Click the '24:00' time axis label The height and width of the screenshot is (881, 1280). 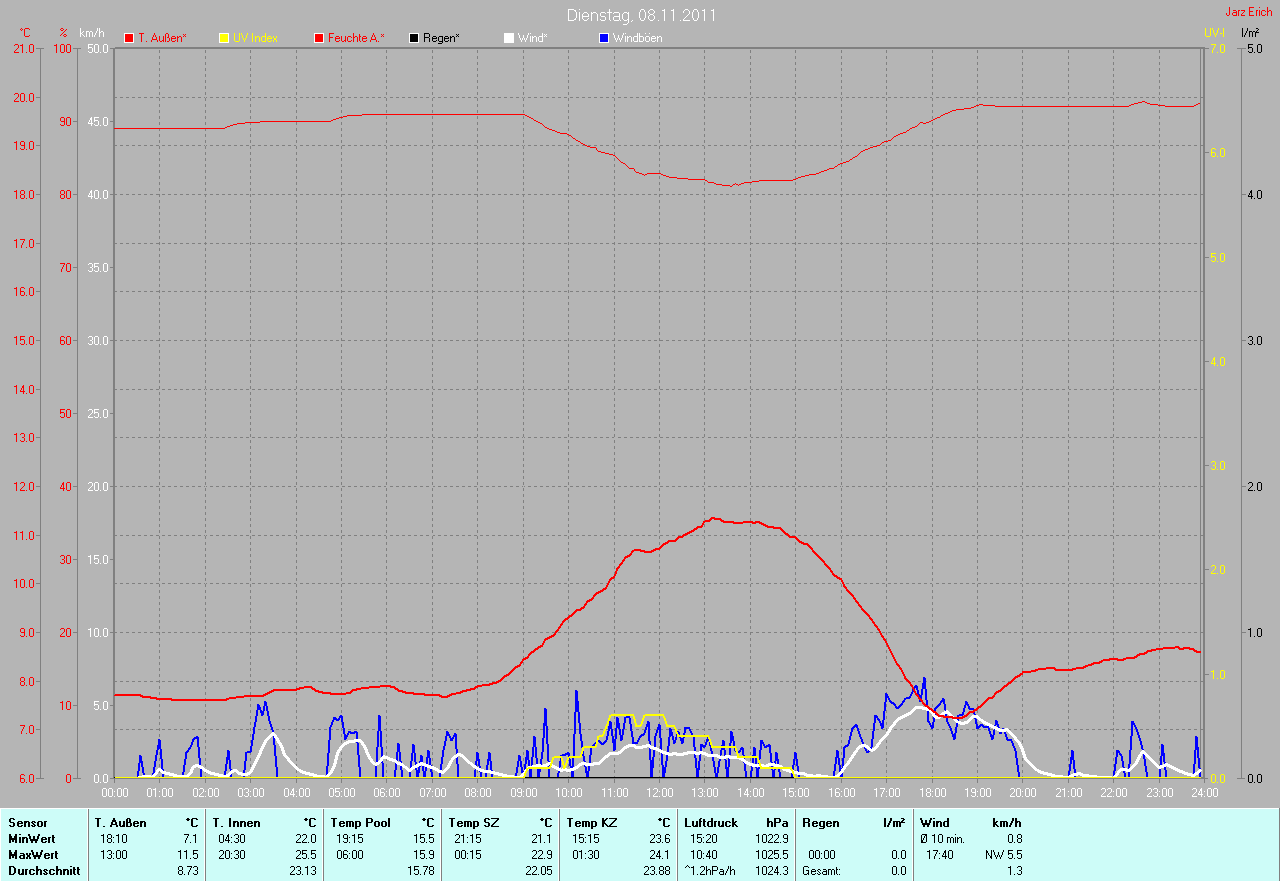click(1204, 793)
